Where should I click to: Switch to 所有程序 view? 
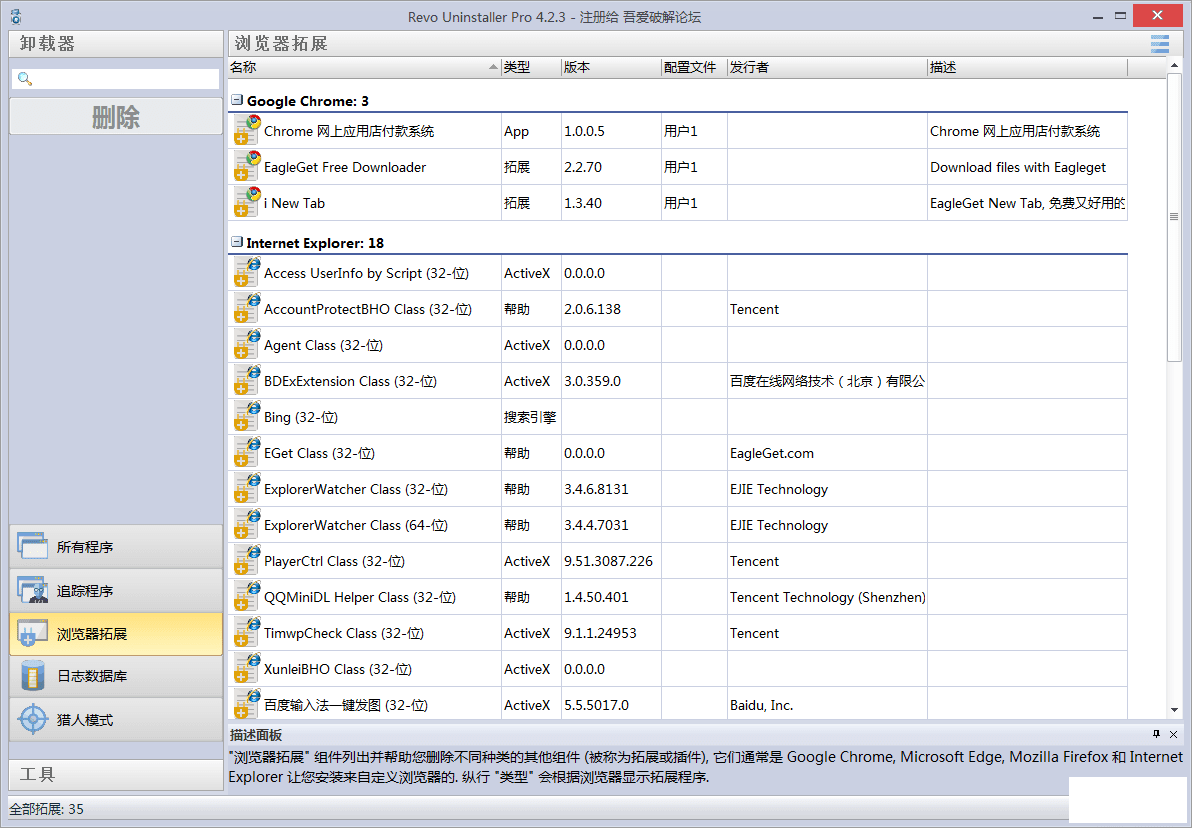(x=116, y=547)
